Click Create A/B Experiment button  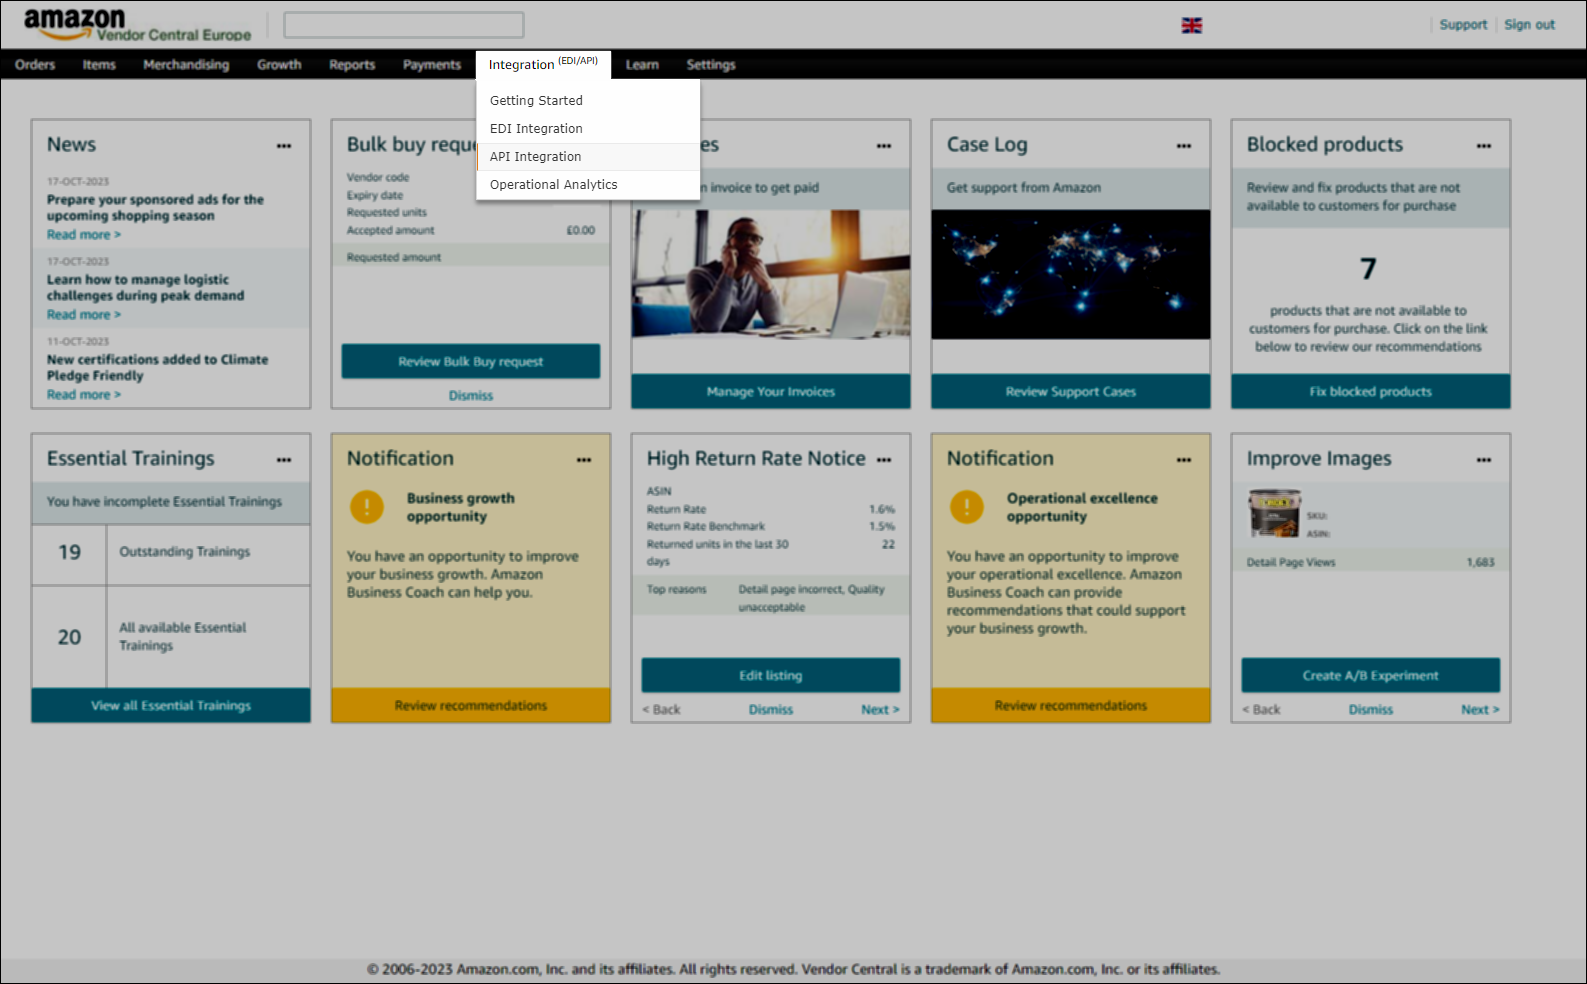tap(1371, 676)
